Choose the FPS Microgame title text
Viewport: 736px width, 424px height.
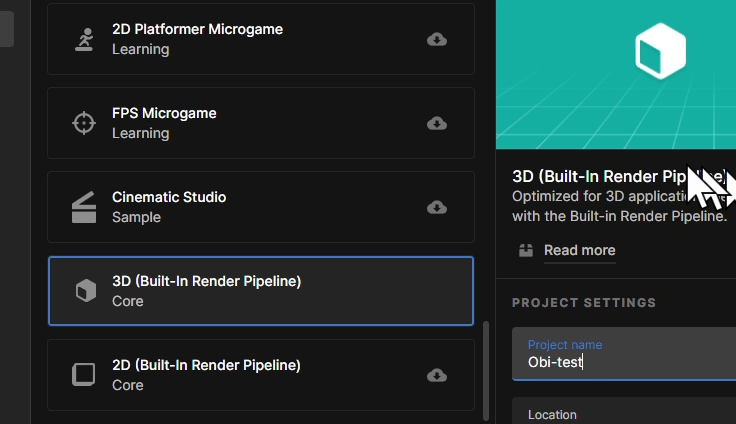[164, 113]
